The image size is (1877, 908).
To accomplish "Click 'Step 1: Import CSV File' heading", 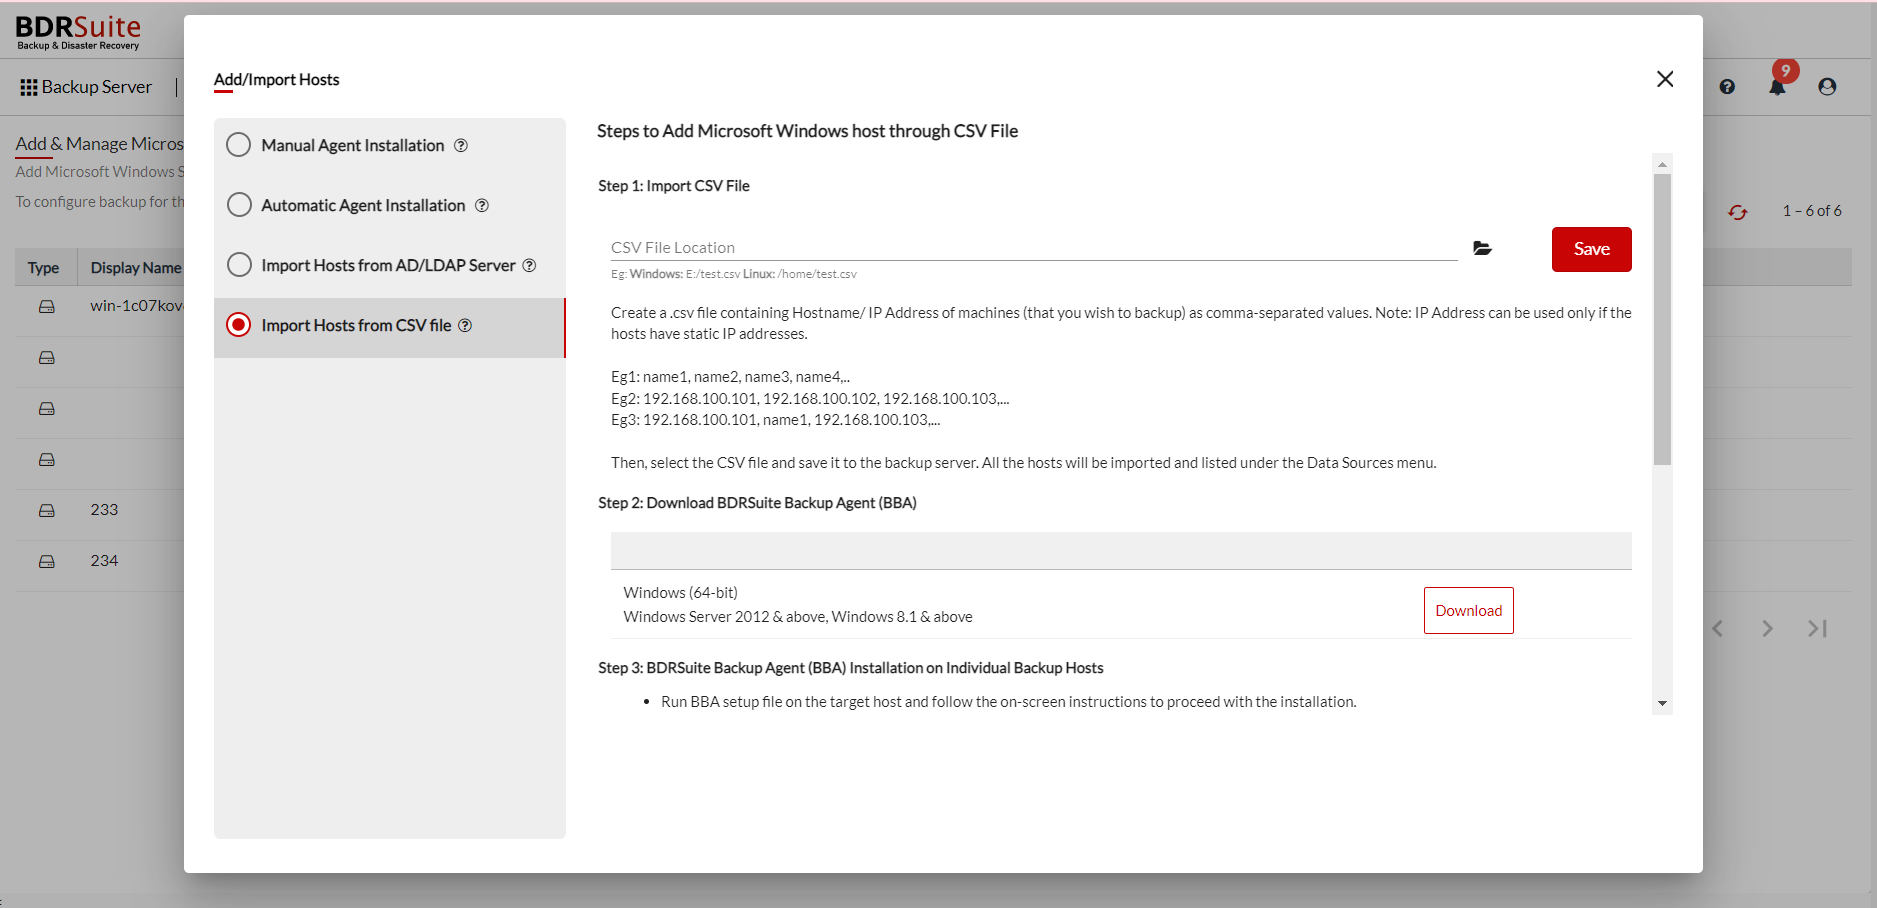I will pos(674,186).
